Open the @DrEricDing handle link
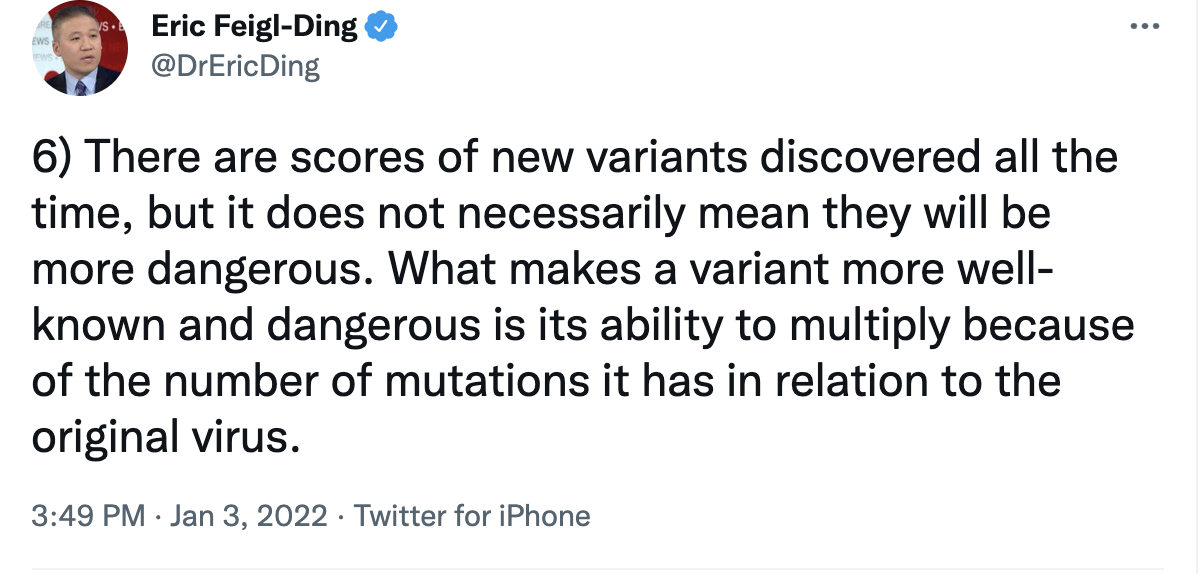 point(235,66)
